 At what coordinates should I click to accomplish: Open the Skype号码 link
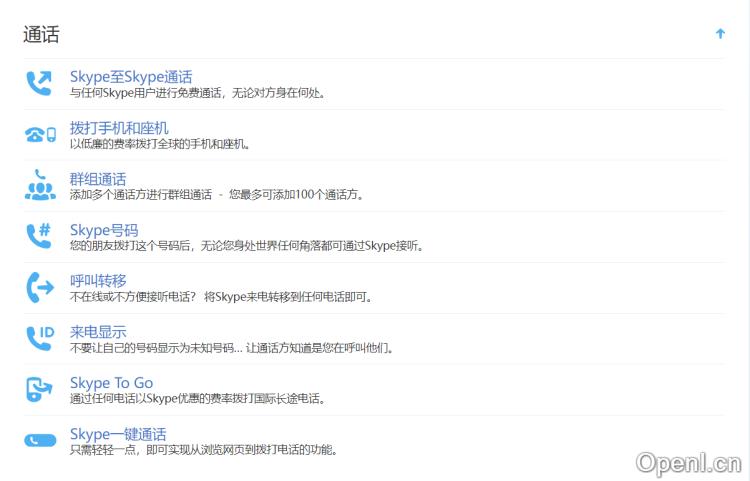tap(104, 230)
